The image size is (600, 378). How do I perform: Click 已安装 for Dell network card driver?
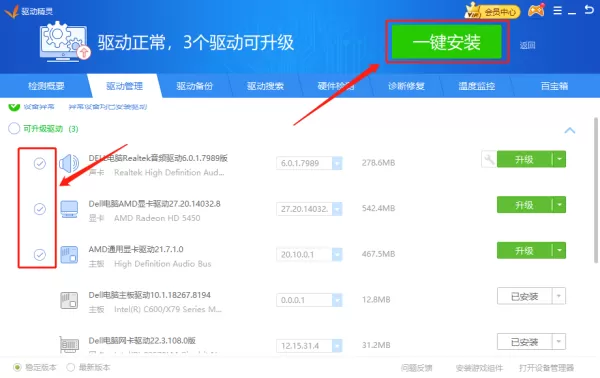[x=525, y=341]
